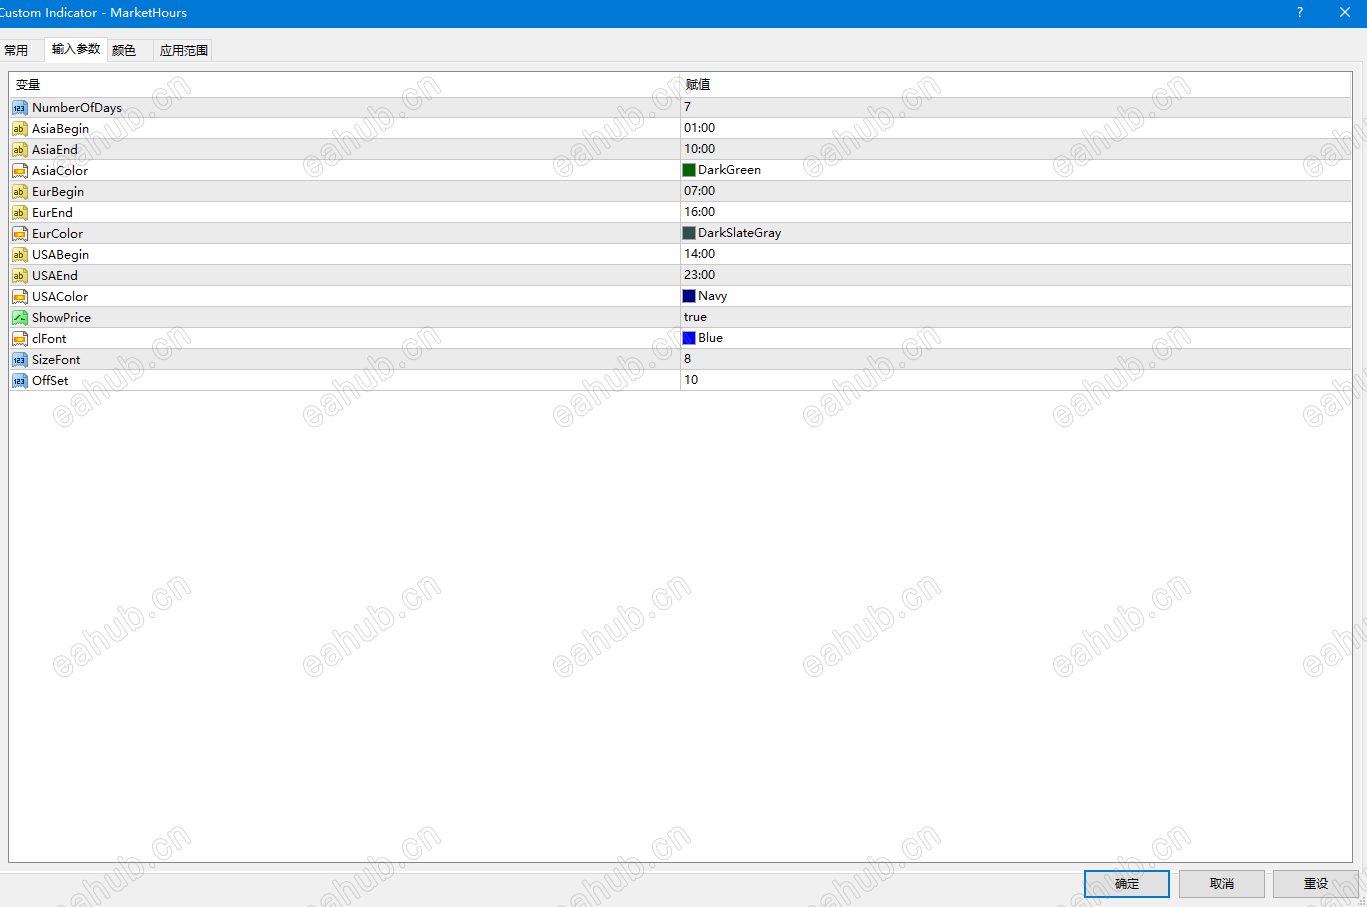Click 取消 to cancel changes
The width and height of the screenshot is (1367, 907).
1221,883
